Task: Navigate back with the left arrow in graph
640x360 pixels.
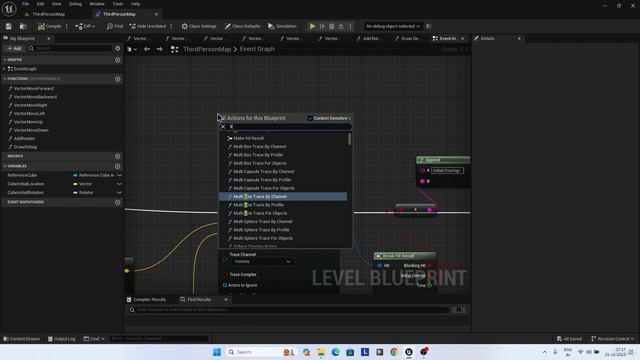Action: point(147,49)
